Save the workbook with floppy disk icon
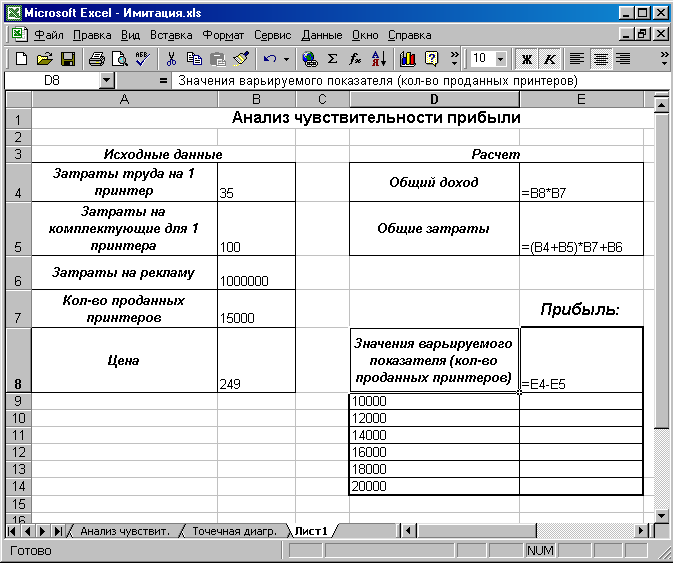Image resolution: width=673 pixels, height=563 pixels. (x=68, y=59)
